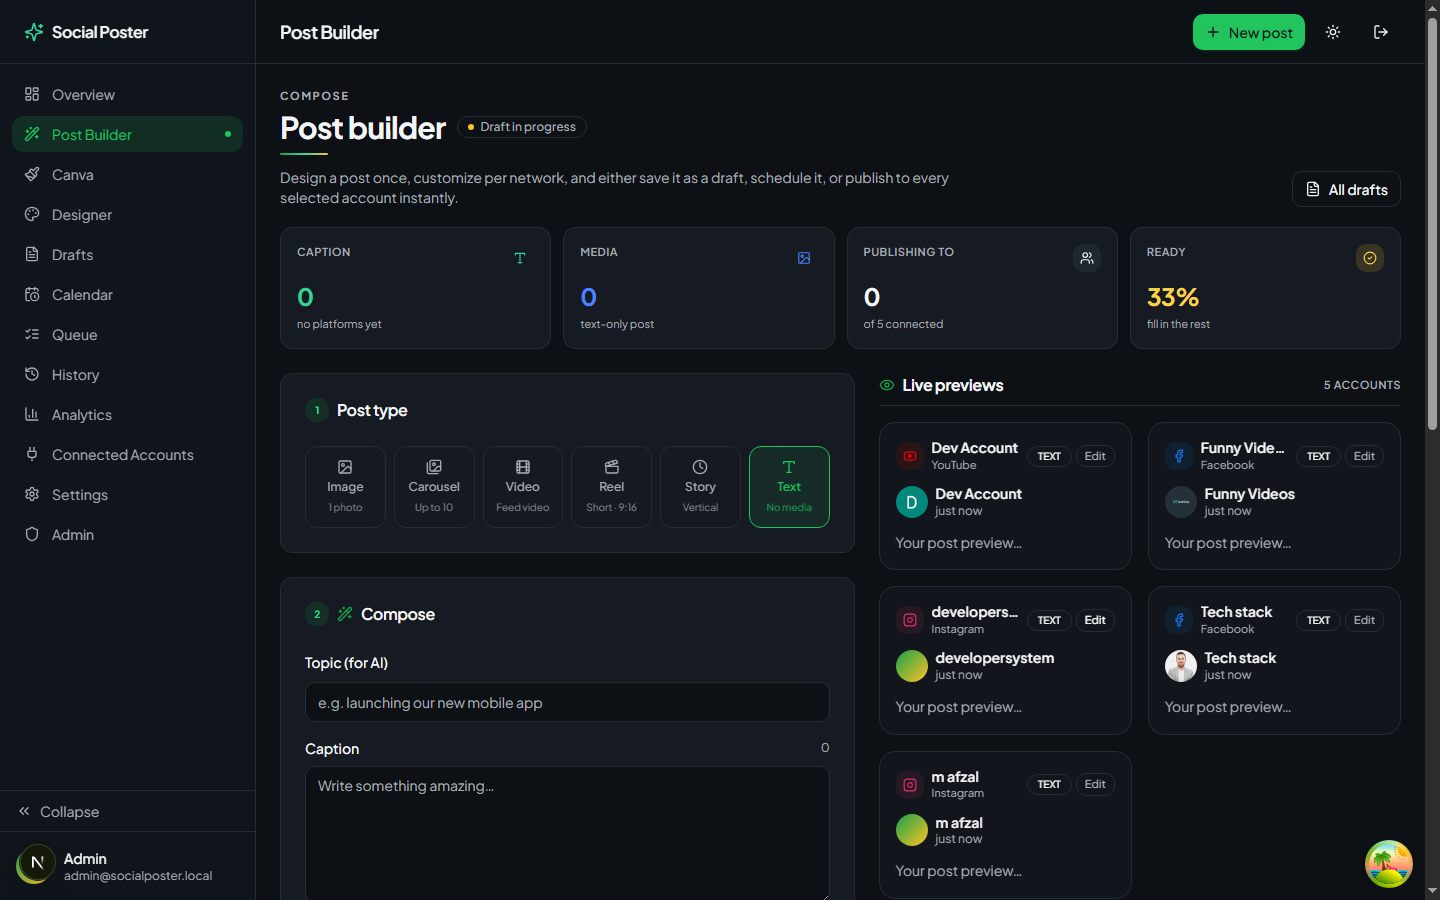
Task: Select the Image post type
Action: (x=345, y=487)
